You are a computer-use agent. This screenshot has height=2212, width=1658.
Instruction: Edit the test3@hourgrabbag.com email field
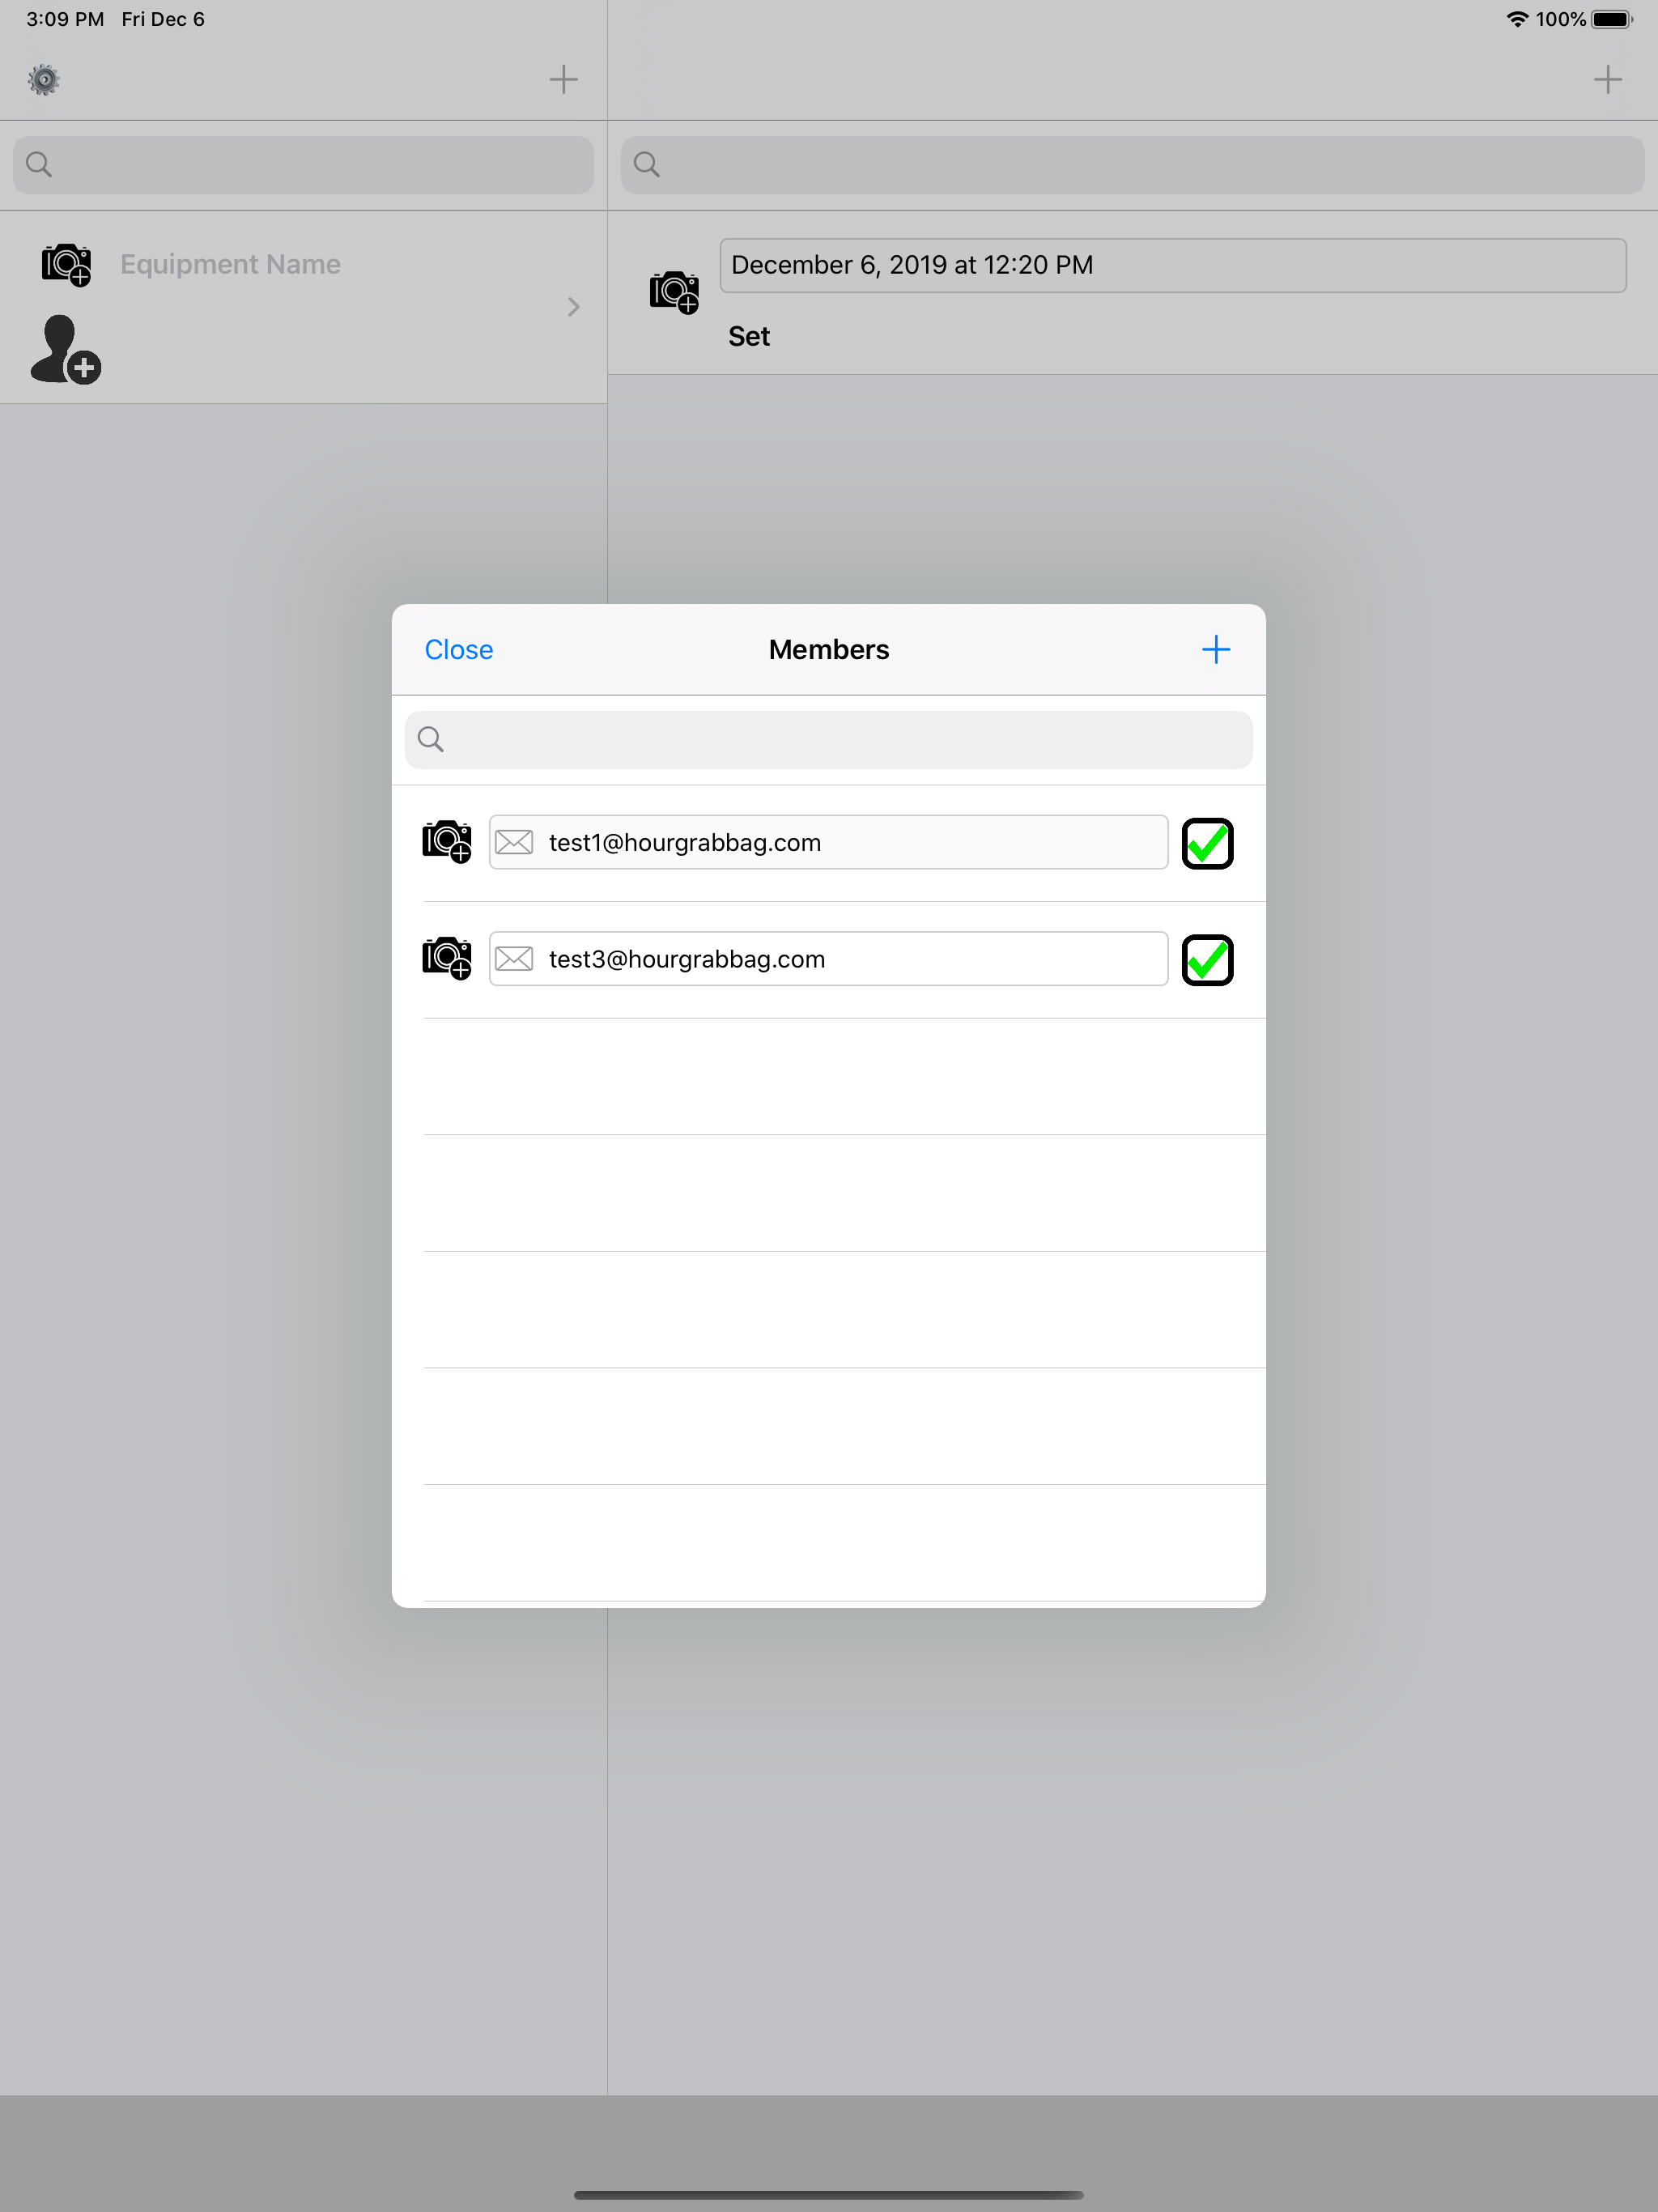tap(829, 960)
